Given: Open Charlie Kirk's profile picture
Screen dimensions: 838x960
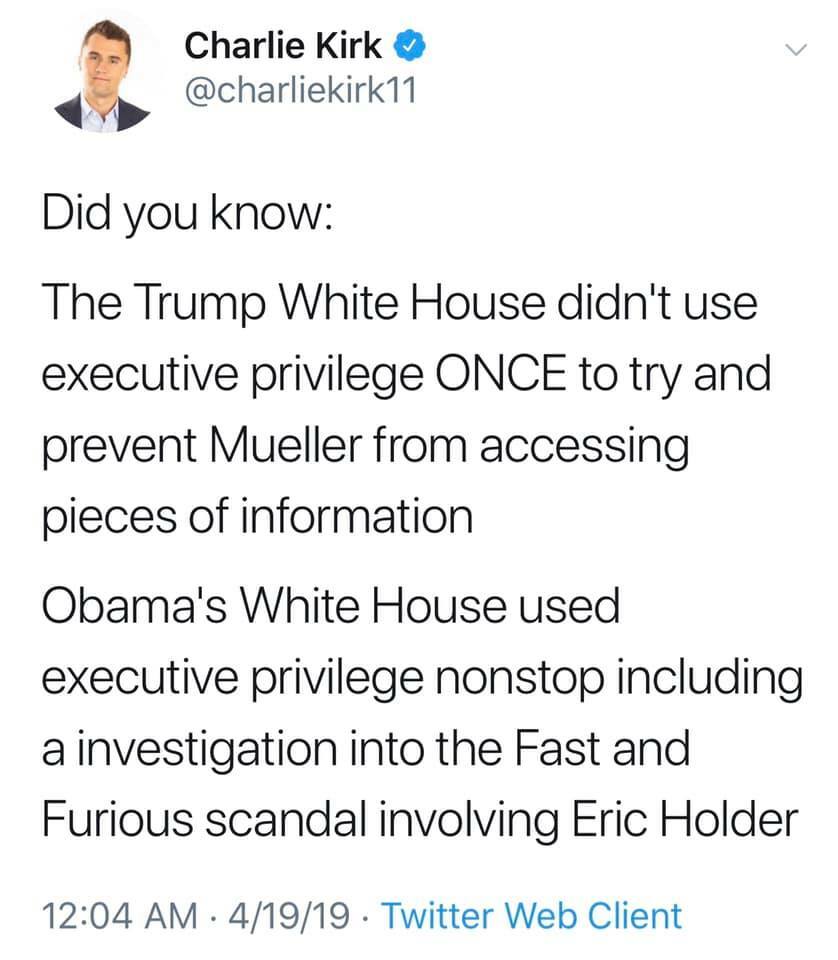Looking at the screenshot, I should pos(102,75).
